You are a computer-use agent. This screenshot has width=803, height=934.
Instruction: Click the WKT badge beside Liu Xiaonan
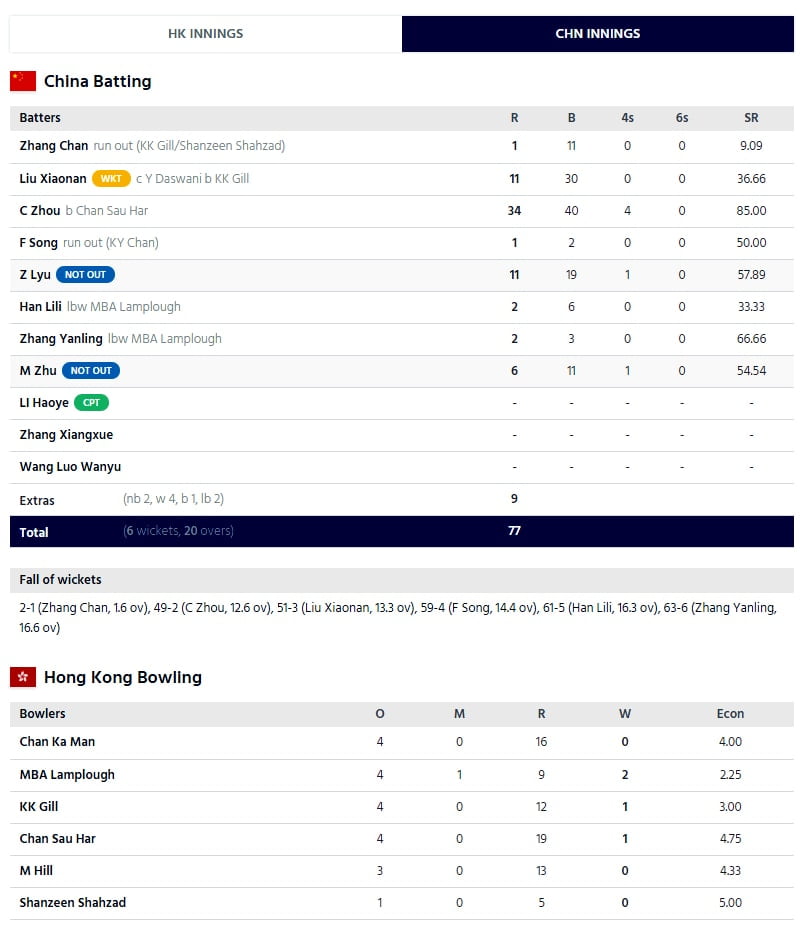111,179
